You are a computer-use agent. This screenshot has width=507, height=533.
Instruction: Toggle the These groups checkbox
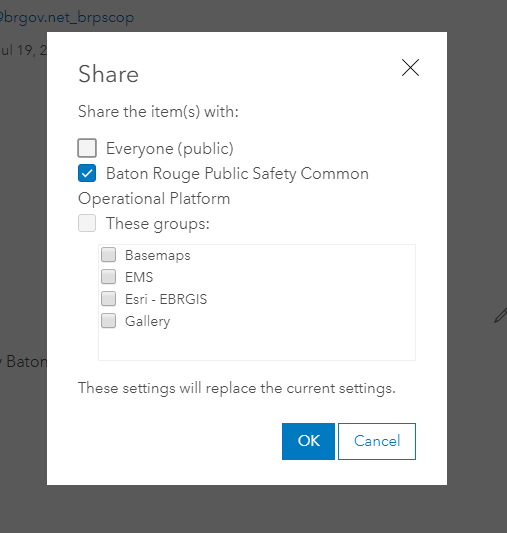click(87, 223)
